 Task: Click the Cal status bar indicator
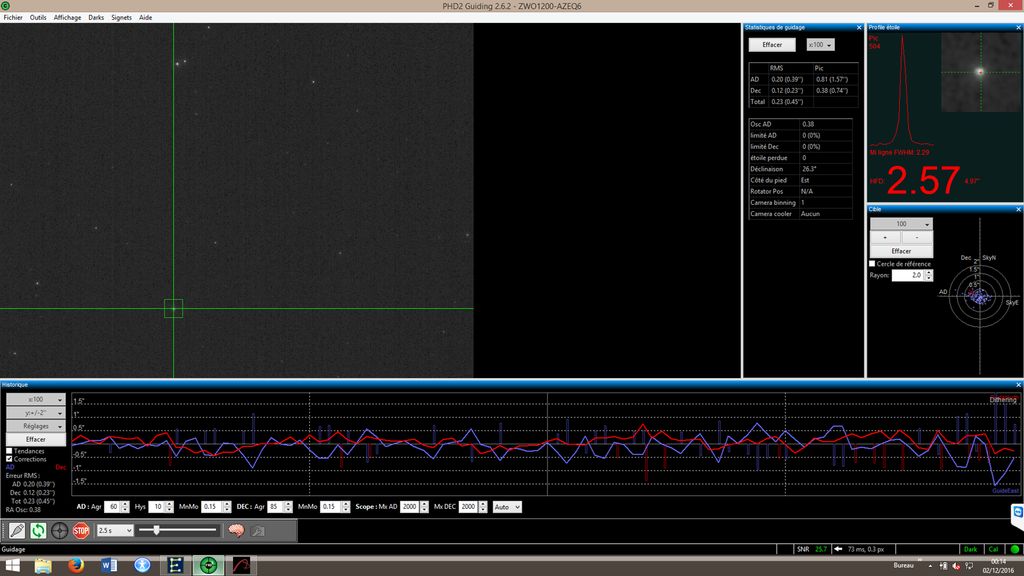pyautogui.click(x=993, y=549)
